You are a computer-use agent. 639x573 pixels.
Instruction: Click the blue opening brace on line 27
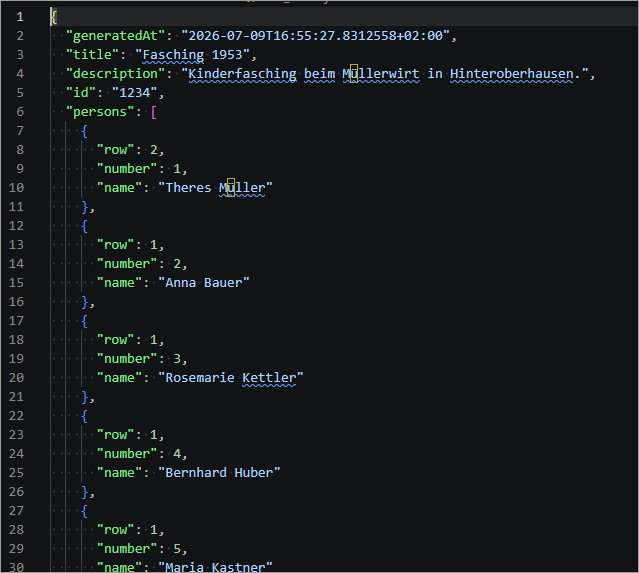point(84,511)
